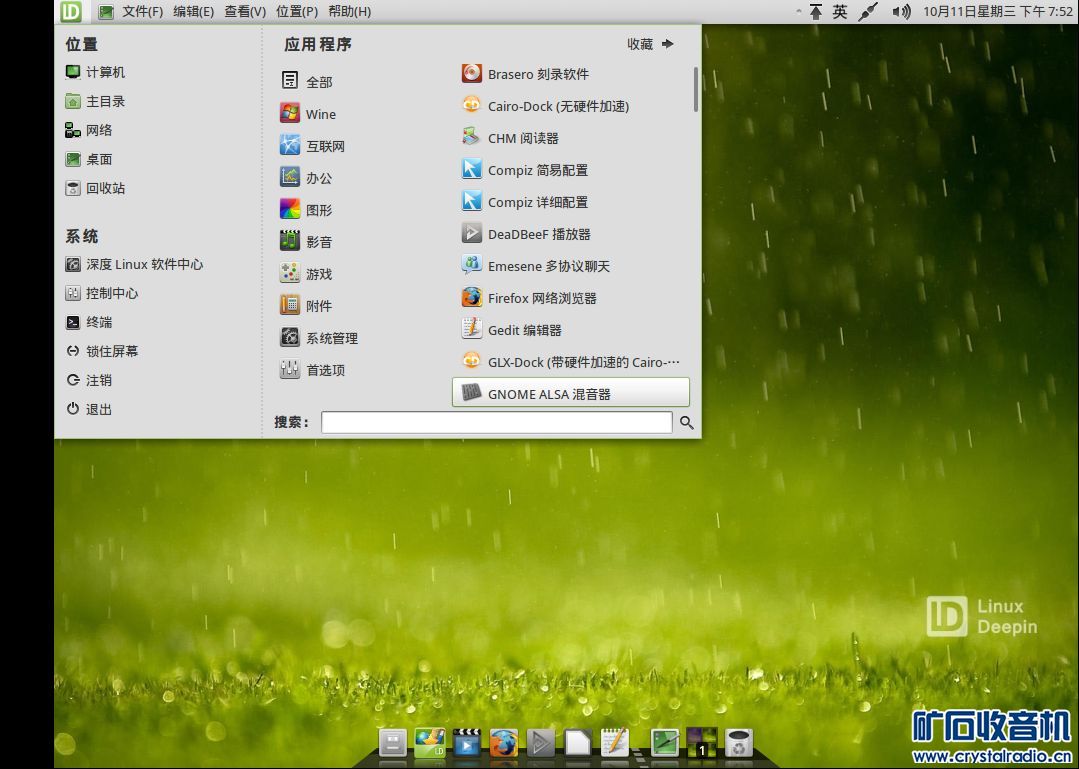The height and width of the screenshot is (769, 1079).
Task: Click inside the 搜索 search field
Action: tap(496, 422)
